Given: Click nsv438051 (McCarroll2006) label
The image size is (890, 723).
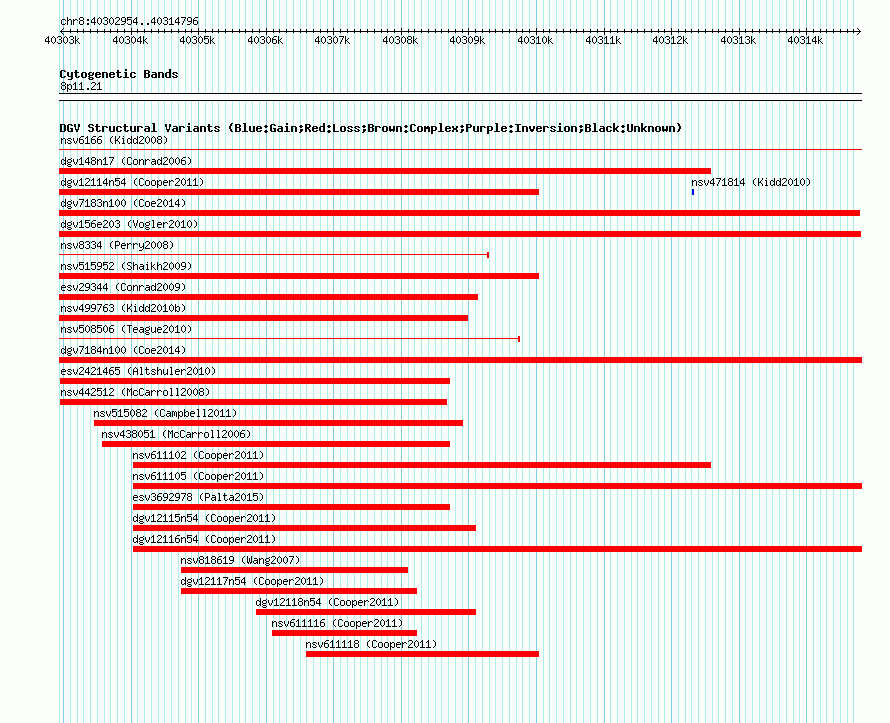Looking at the screenshot, I should pyautogui.click(x=176, y=435).
